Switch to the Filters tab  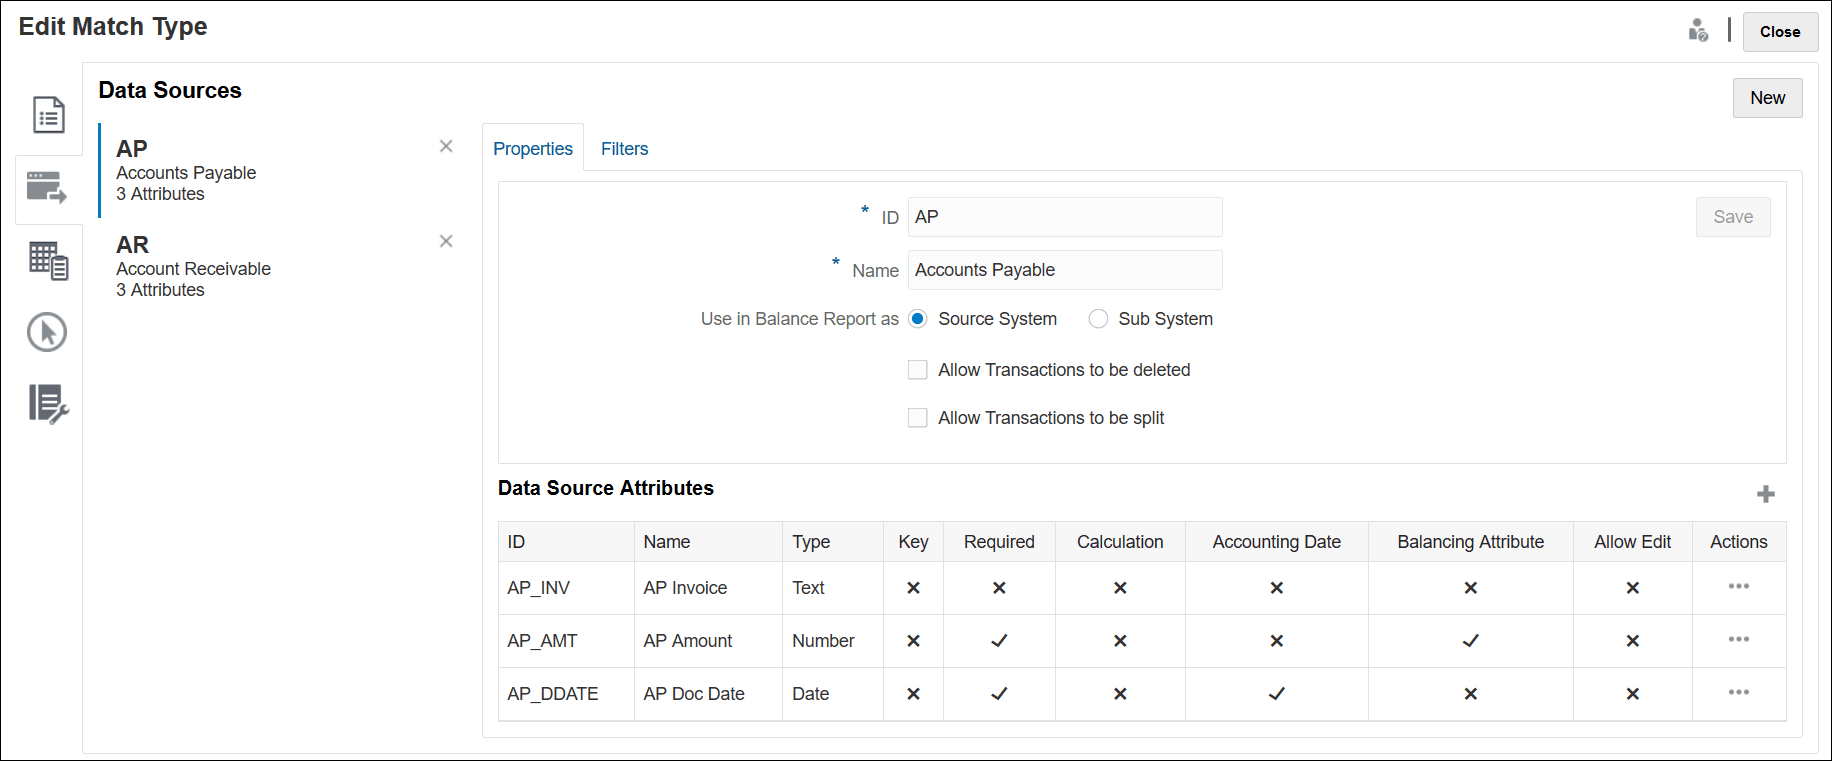[x=624, y=149]
